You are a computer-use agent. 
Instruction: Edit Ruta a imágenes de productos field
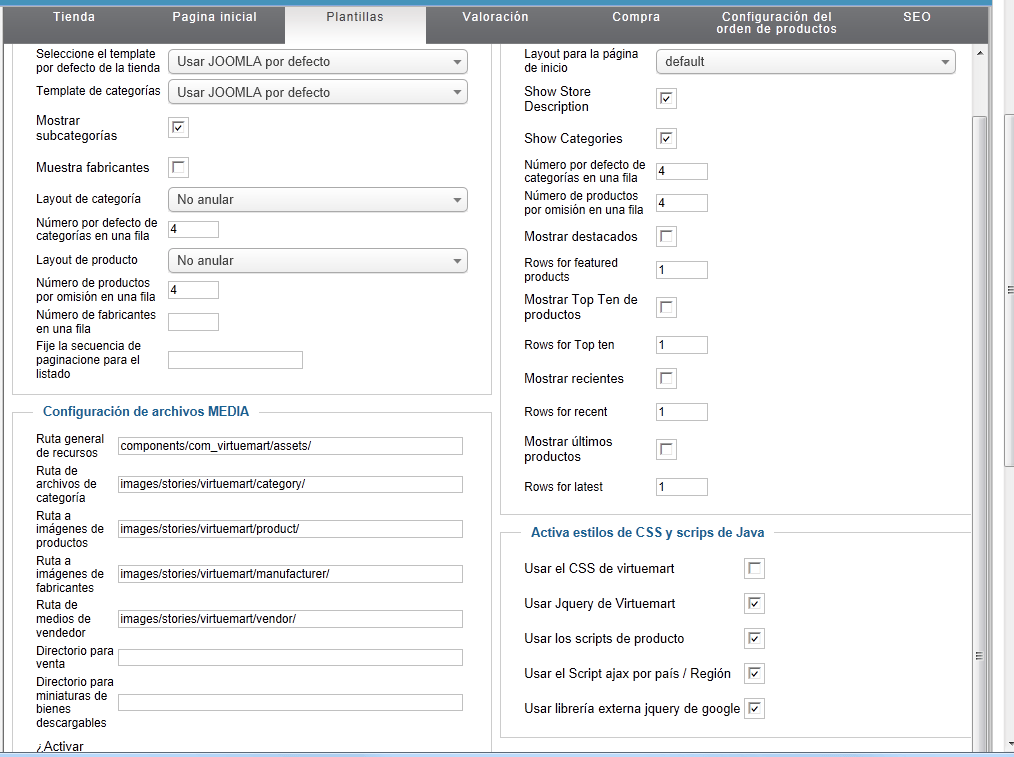[290, 529]
